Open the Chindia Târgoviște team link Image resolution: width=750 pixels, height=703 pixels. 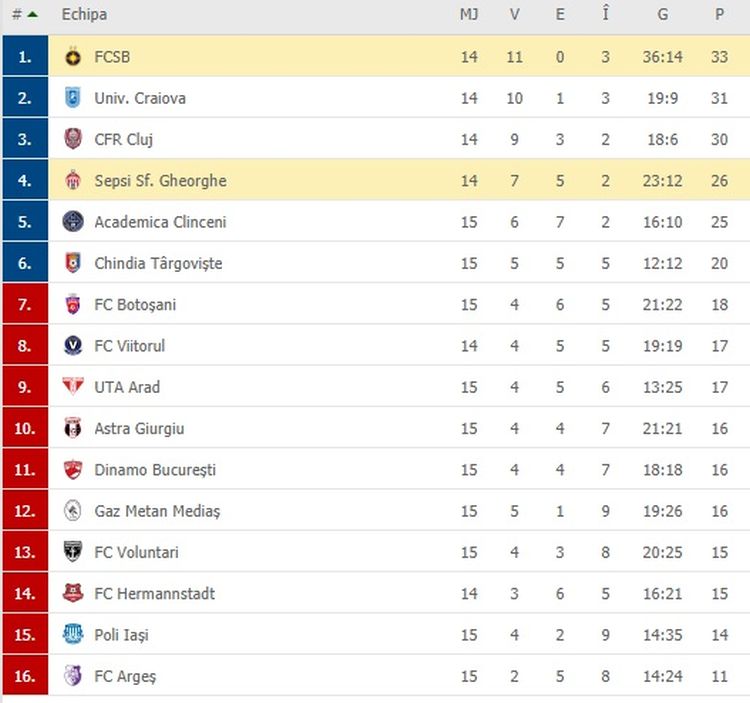pyautogui.click(x=158, y=264)
